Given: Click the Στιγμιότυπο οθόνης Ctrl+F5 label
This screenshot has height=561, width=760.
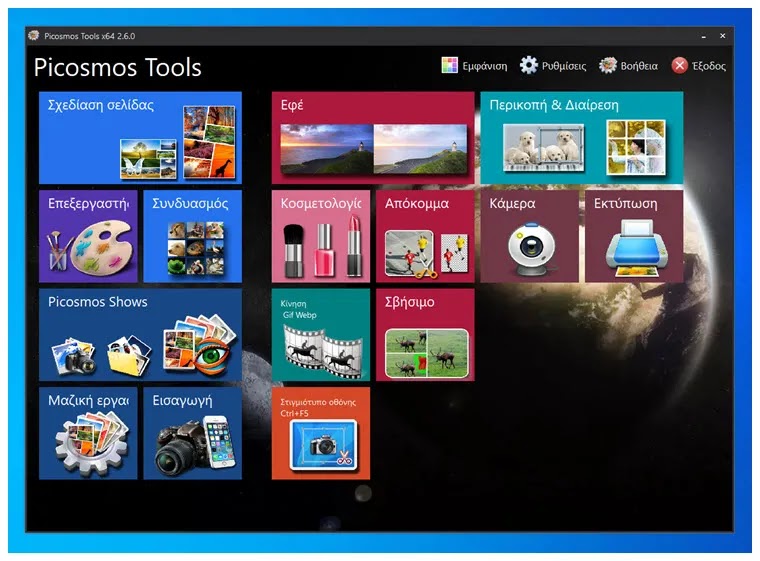Looking at the screenshot, I should tap(318, 407).
